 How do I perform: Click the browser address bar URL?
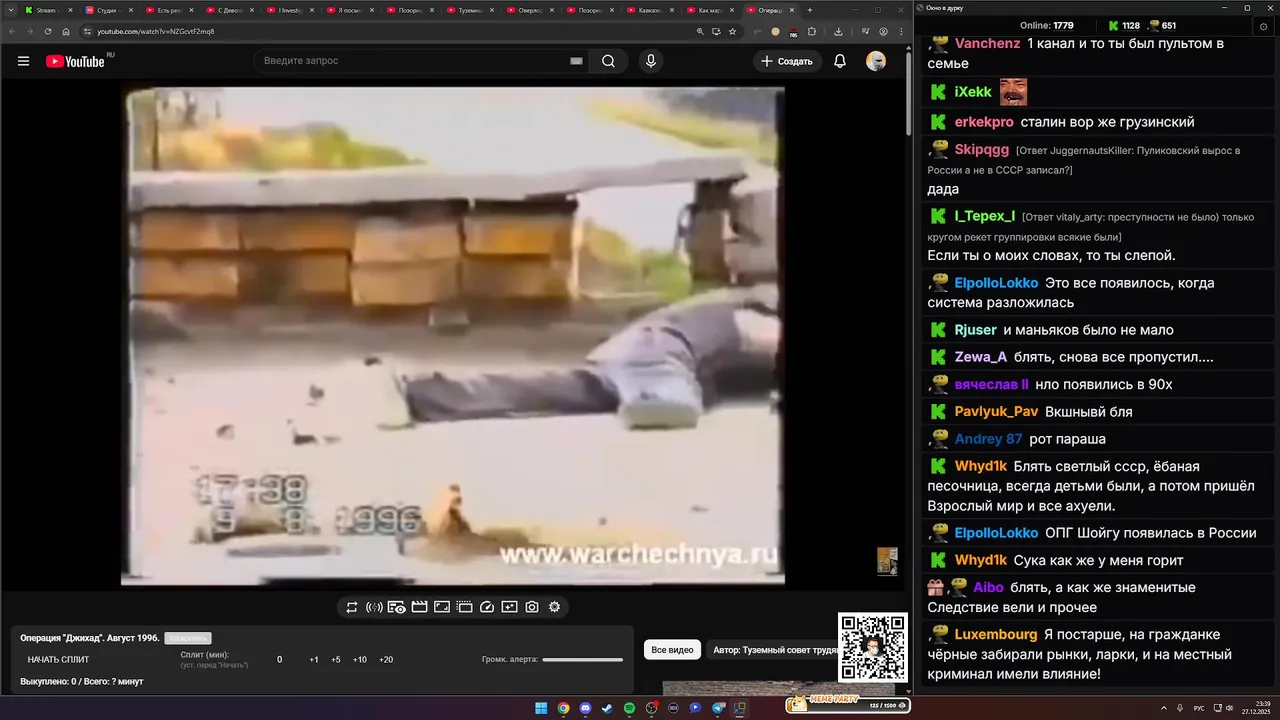tap(156, 31)
